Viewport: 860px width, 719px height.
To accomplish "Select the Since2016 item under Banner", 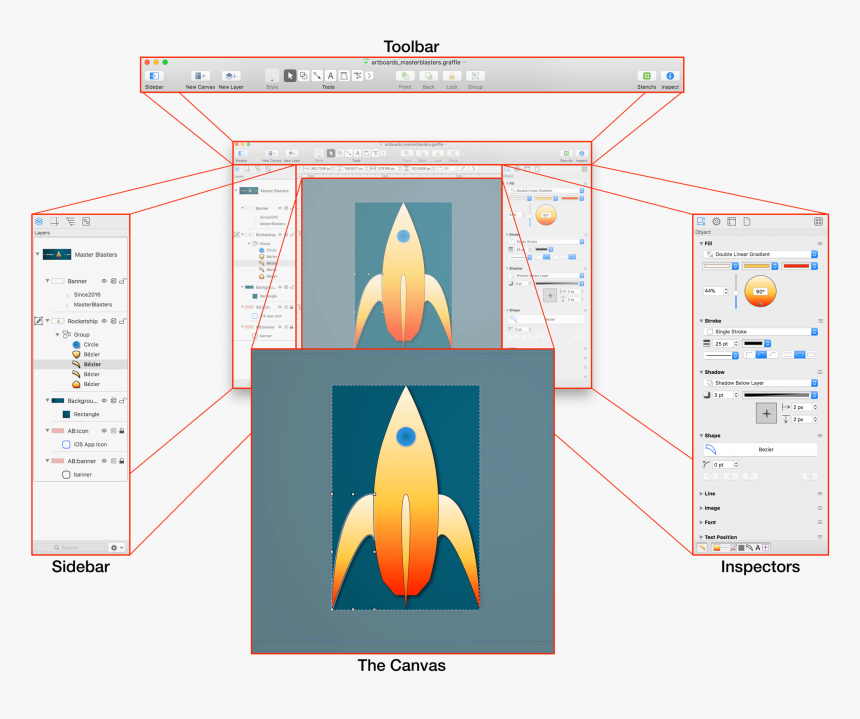I will (87, 295).
